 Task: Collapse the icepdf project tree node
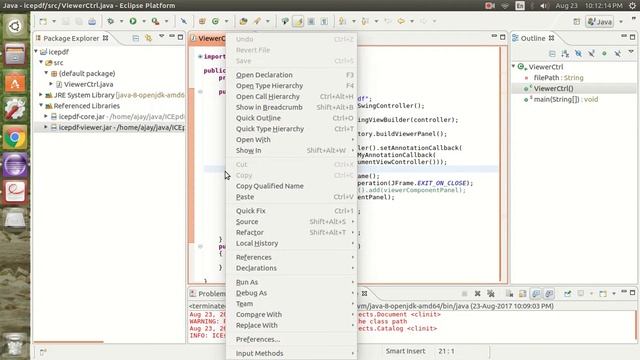point(36,52)
